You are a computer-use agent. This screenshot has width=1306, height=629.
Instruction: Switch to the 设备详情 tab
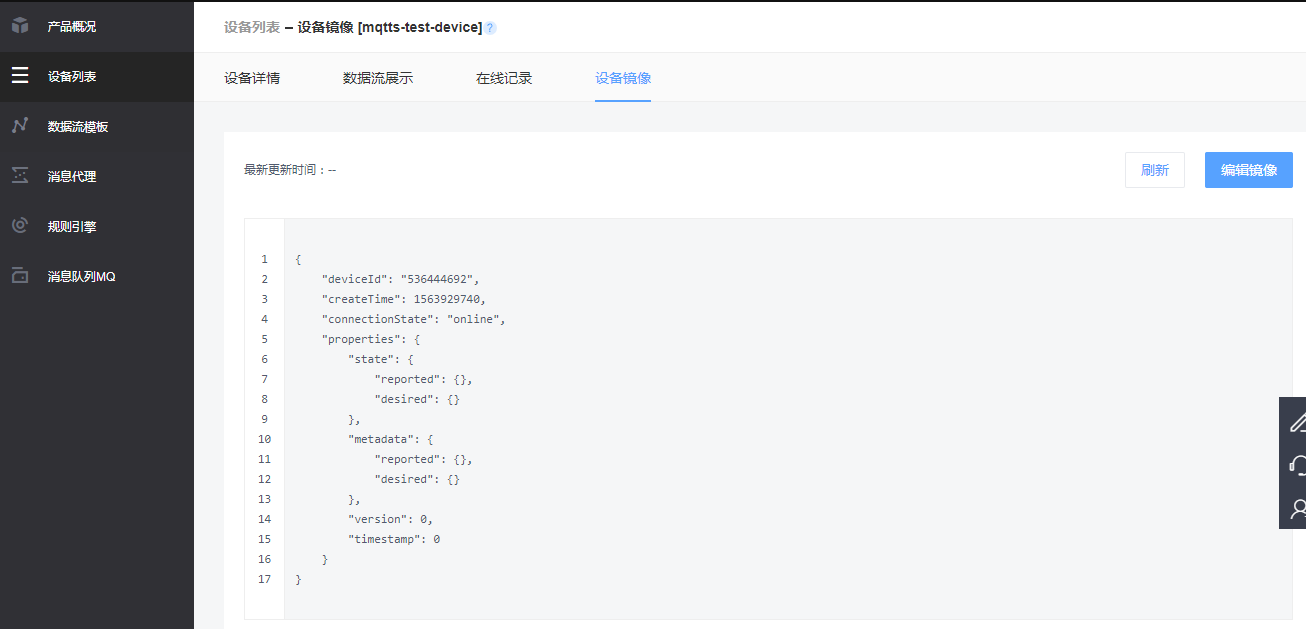click(x=252, y=78)
